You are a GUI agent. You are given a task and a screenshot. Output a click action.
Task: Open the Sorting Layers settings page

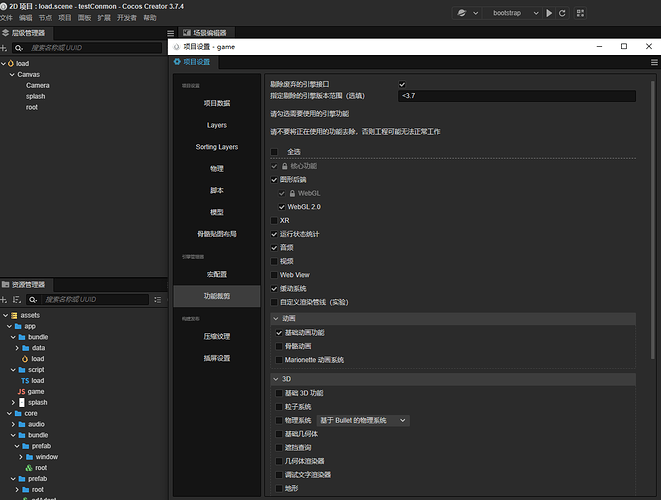217,147
